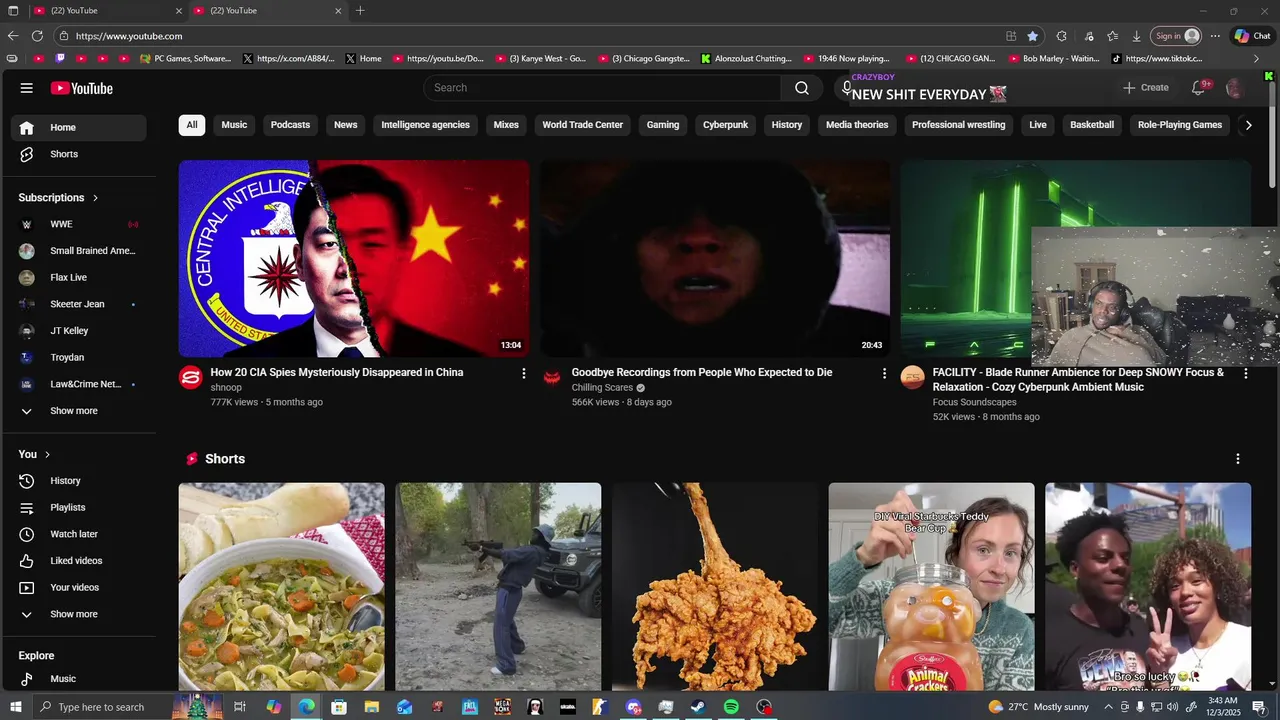Select the Mixes filter chip
This screenshot has width=1280, height=720.
coord(506,125)
